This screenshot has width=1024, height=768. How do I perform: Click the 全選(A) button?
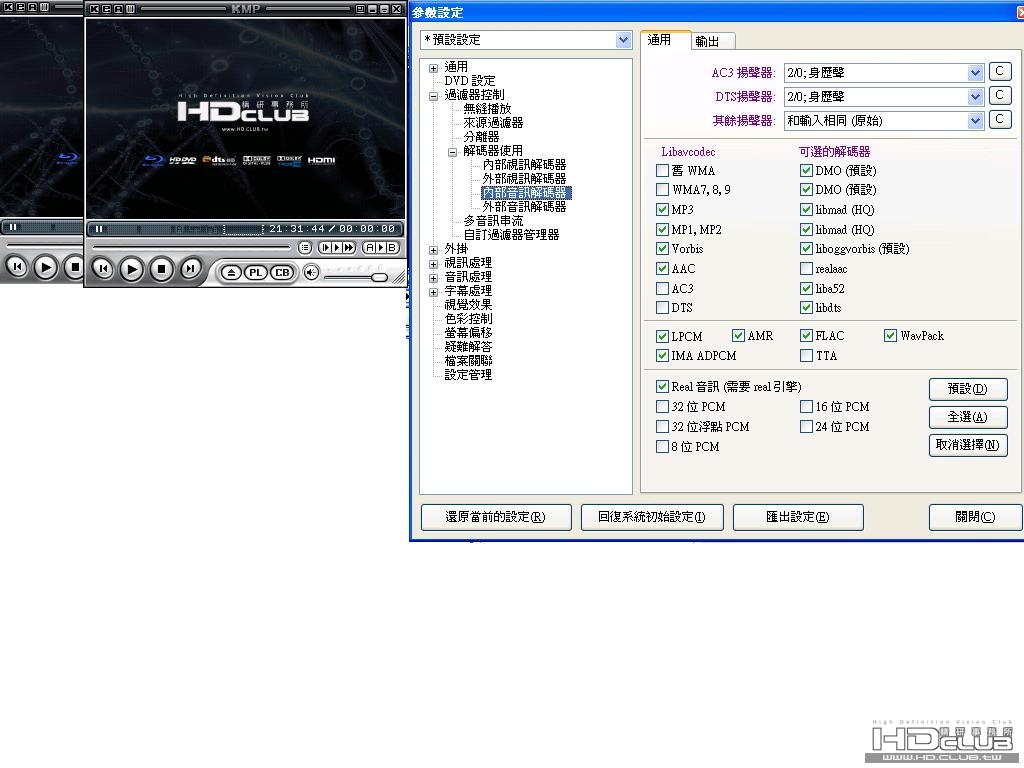pyautogui.click(x=968, y=417)
